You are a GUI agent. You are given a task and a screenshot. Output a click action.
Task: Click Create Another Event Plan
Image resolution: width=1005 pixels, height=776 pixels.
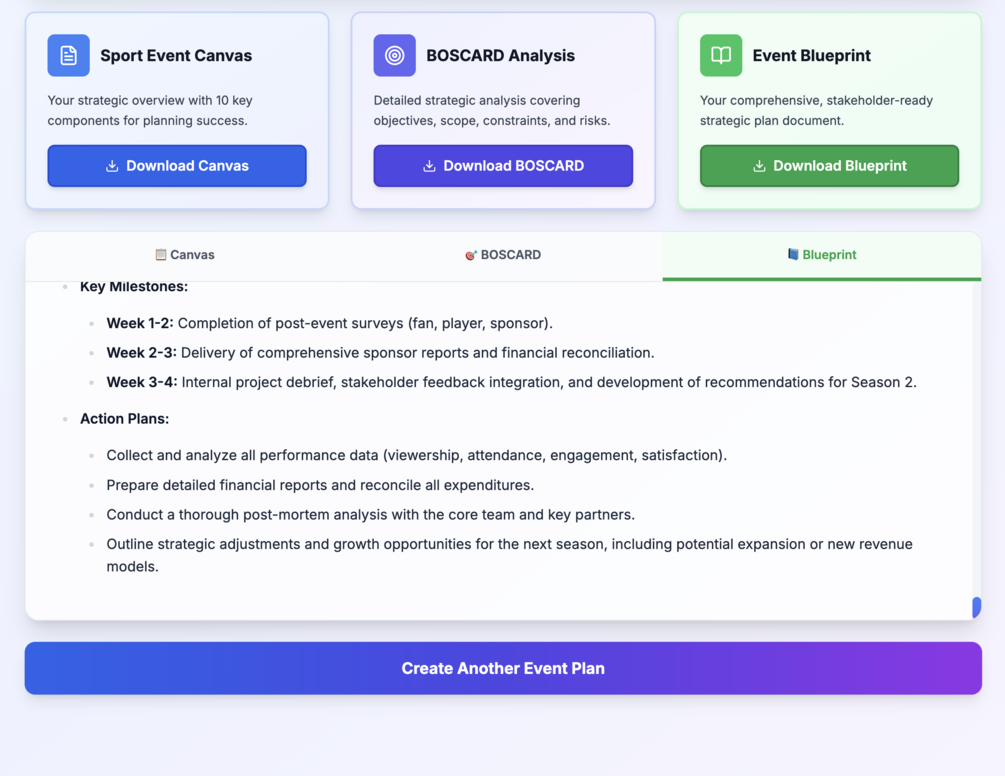pyautogui.click(x=503, y=668)
